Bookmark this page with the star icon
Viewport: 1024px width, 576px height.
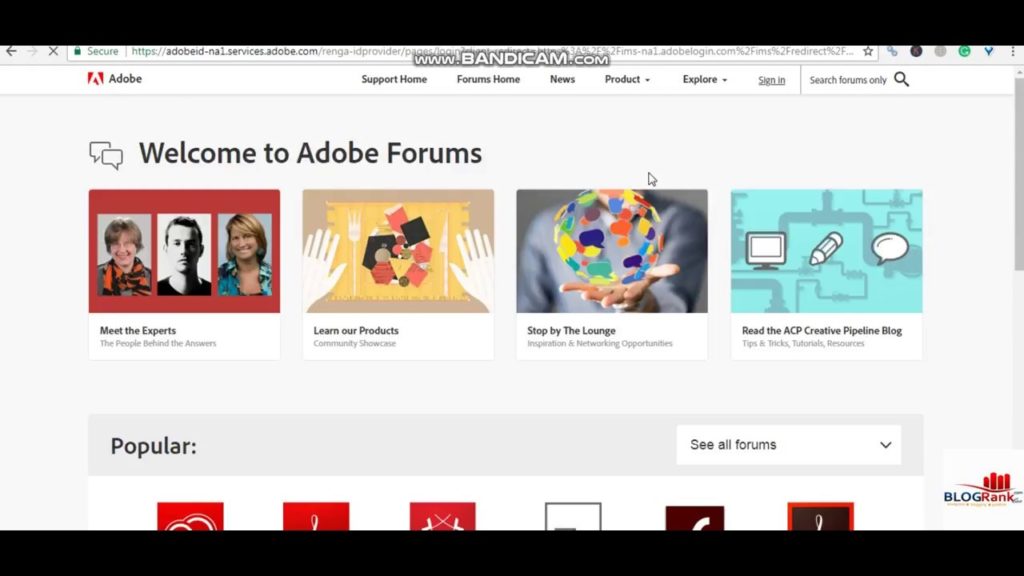[x=868, y=51]
